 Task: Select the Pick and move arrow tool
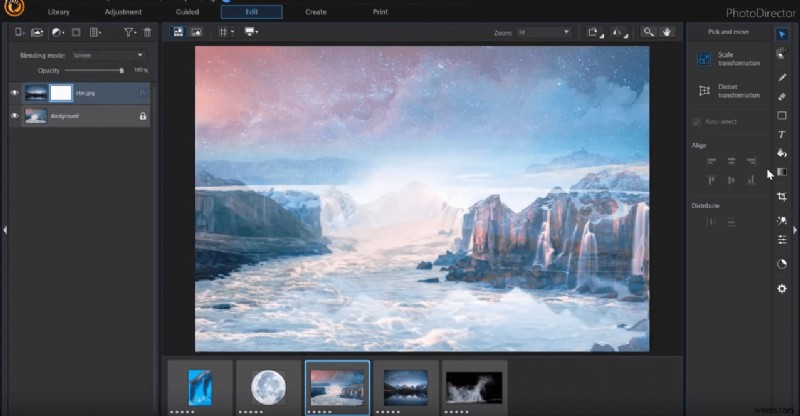click(x=782, y=34)
